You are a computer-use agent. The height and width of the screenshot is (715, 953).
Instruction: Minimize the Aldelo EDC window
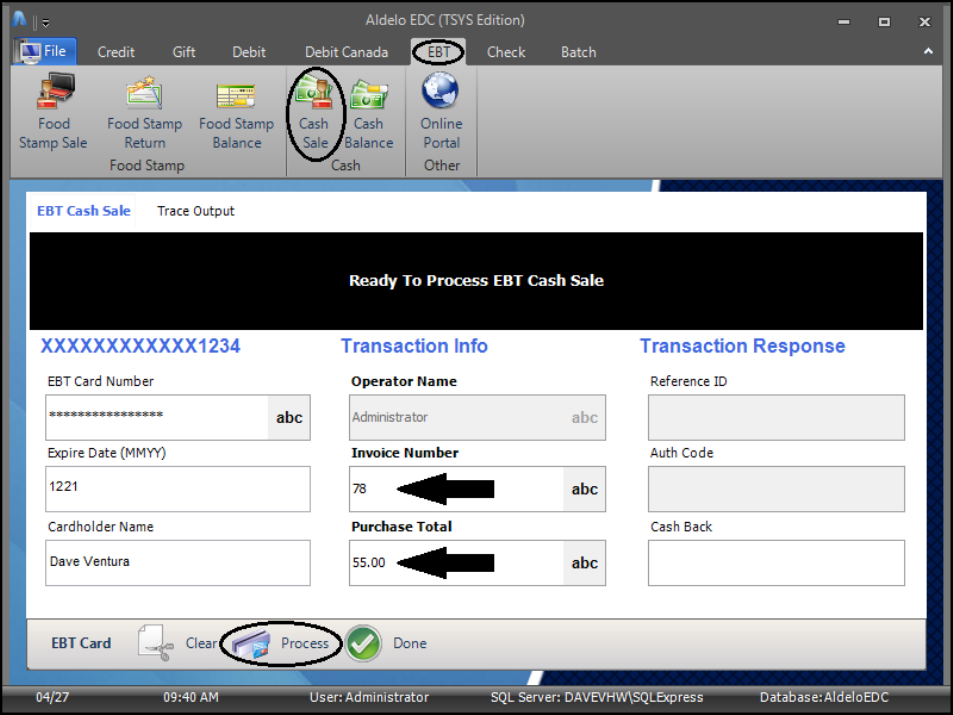(844, 22)
